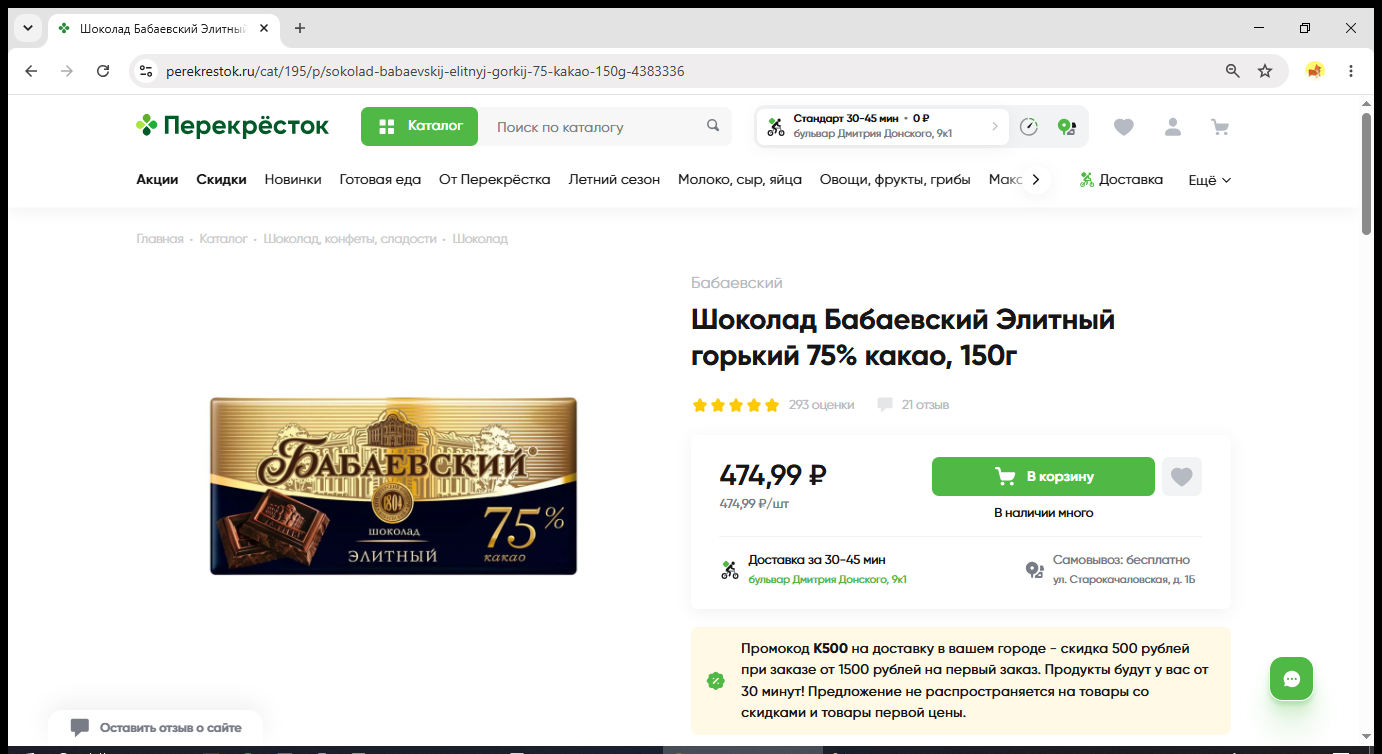The image size is (1382, 754).
Task: View site information in address bar
Action: pos(146,71)
